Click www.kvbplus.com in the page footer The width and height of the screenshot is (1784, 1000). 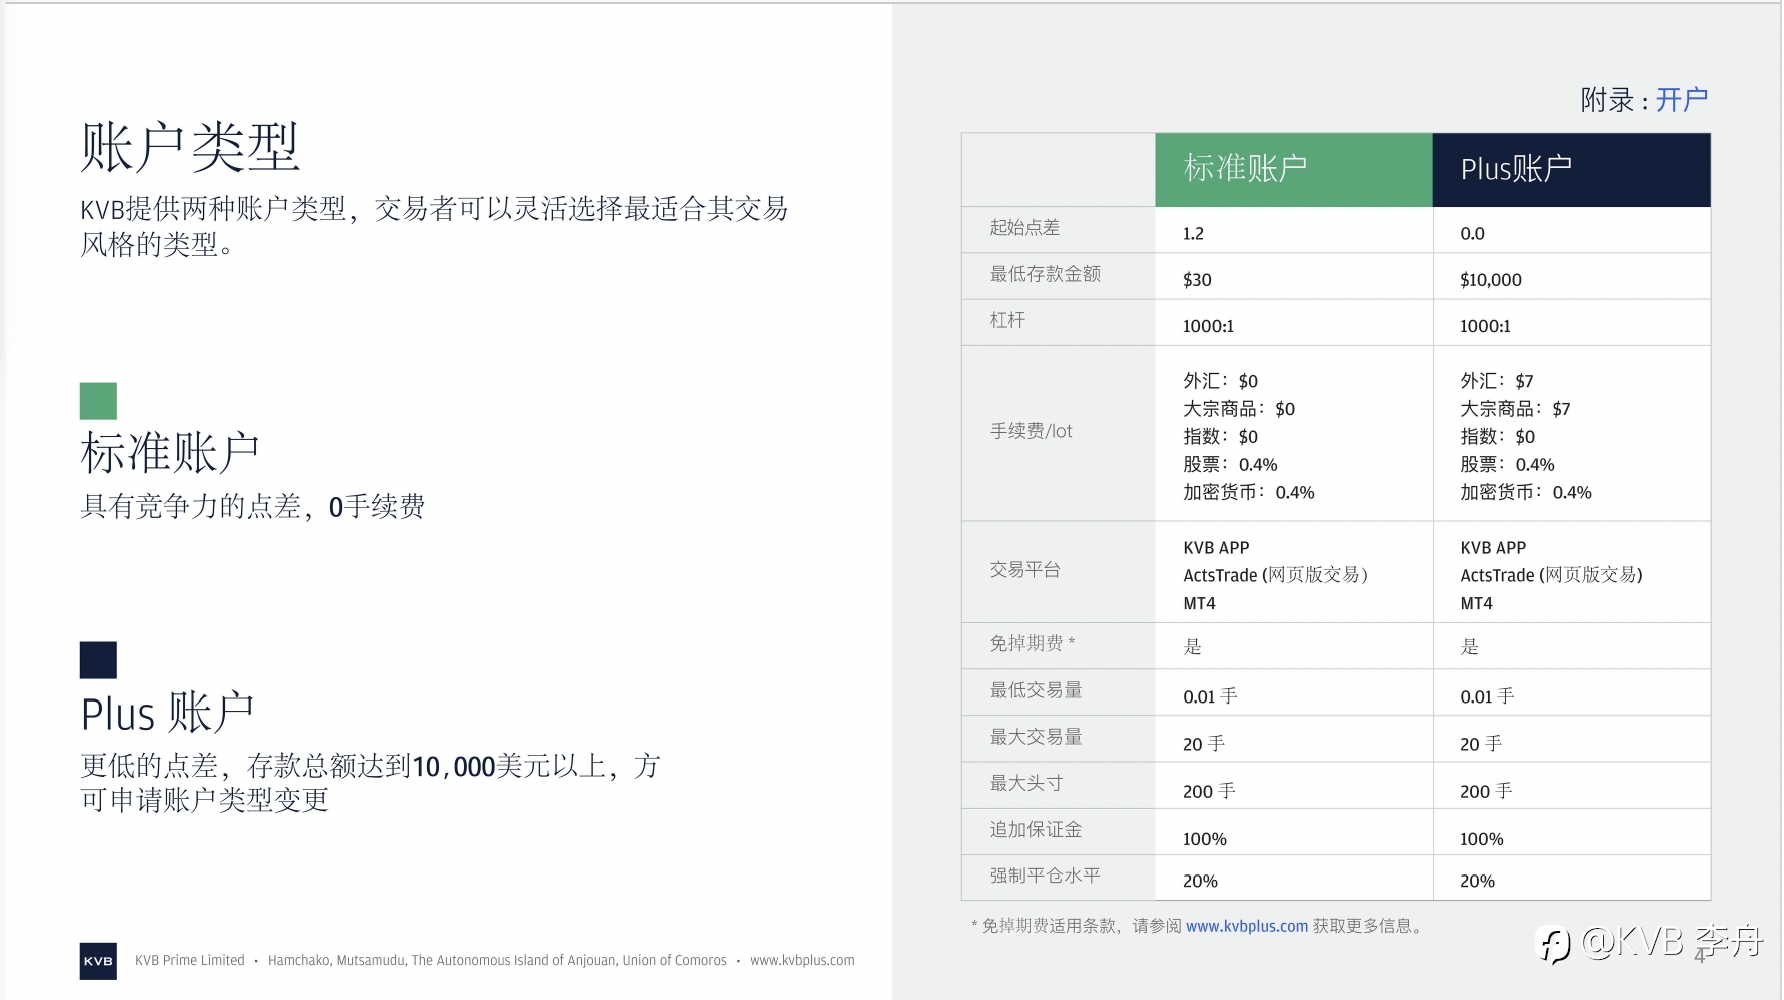coord(802,960)
